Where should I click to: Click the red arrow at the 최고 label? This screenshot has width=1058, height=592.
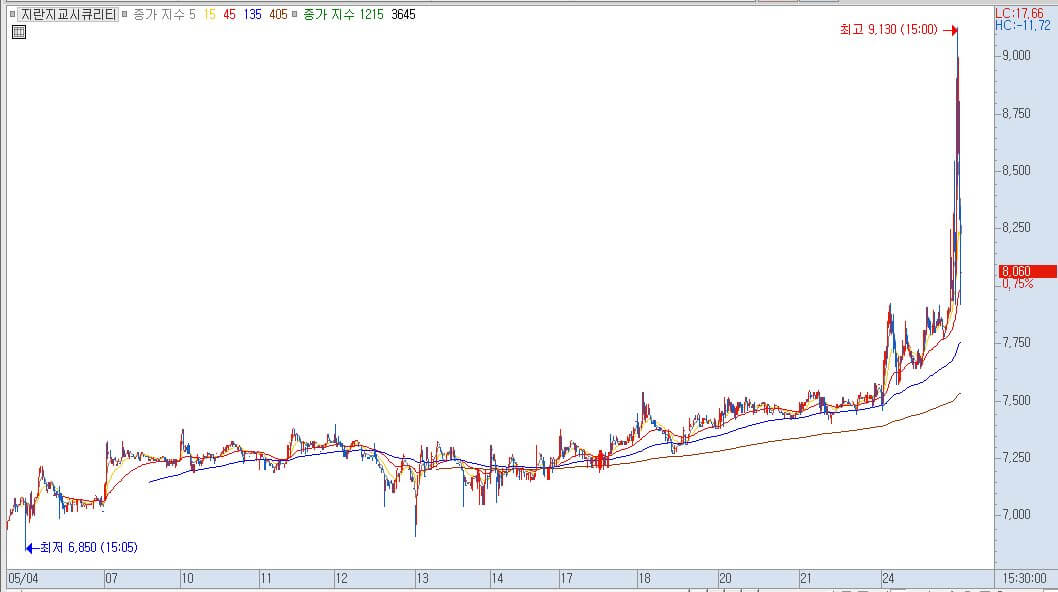point(950,30)
